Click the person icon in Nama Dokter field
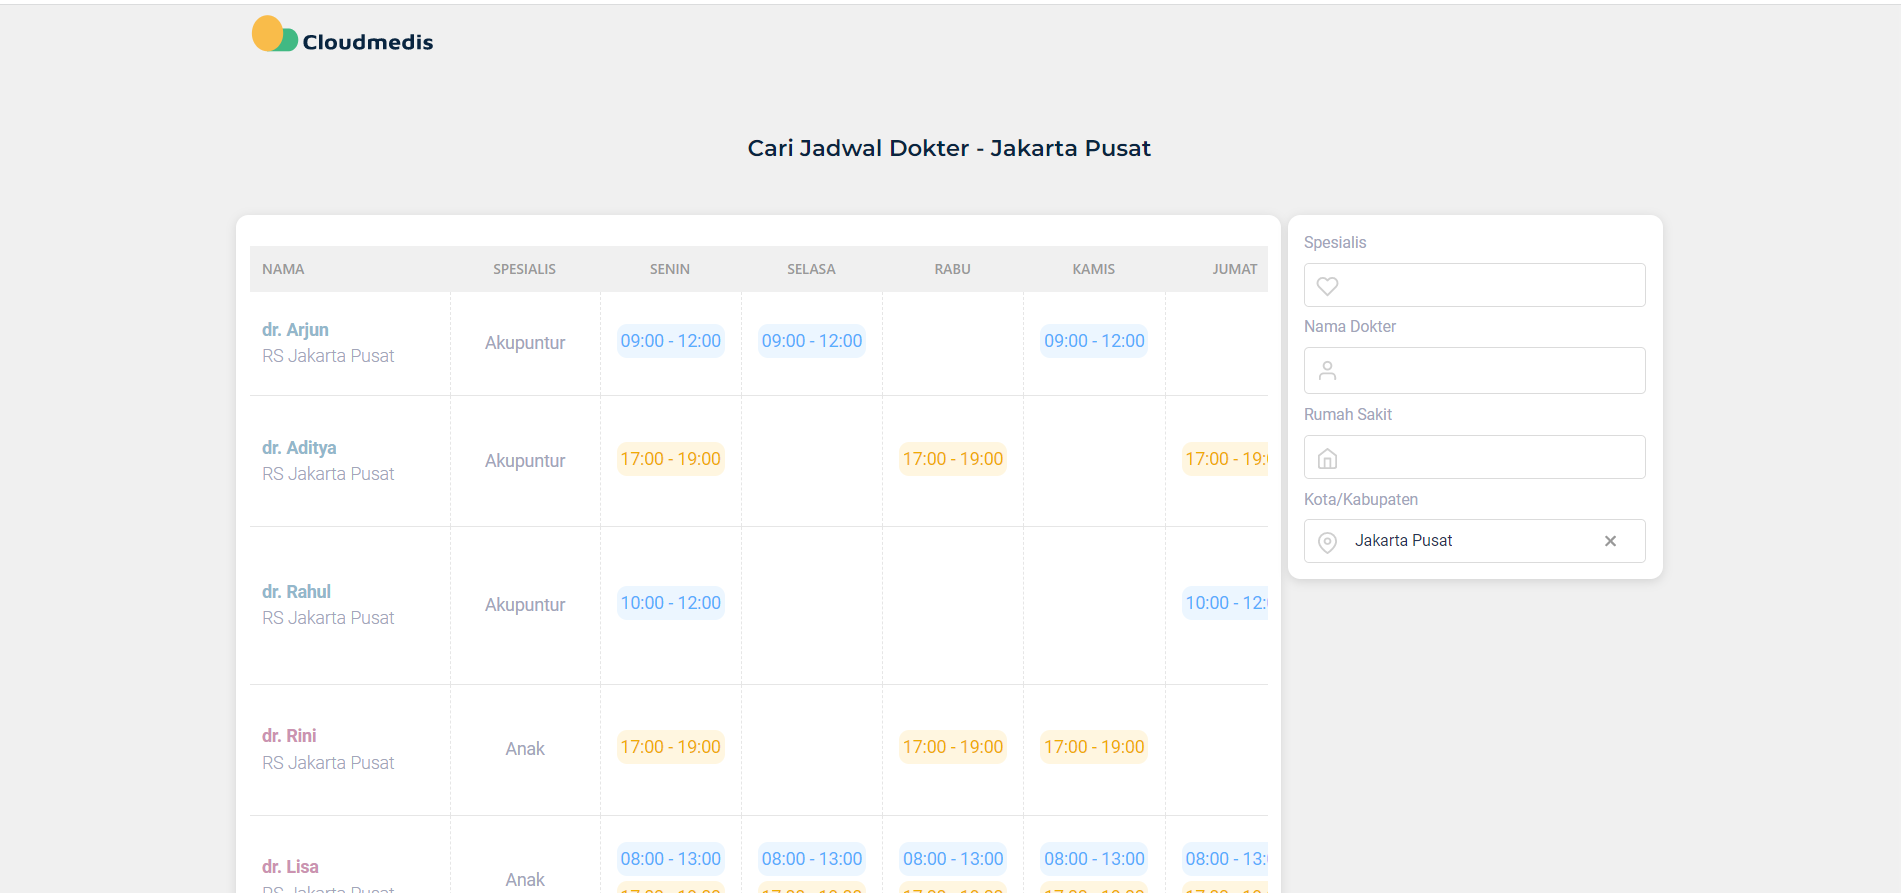This screenshot has width=1901, height=893. tap(1327, 371)
